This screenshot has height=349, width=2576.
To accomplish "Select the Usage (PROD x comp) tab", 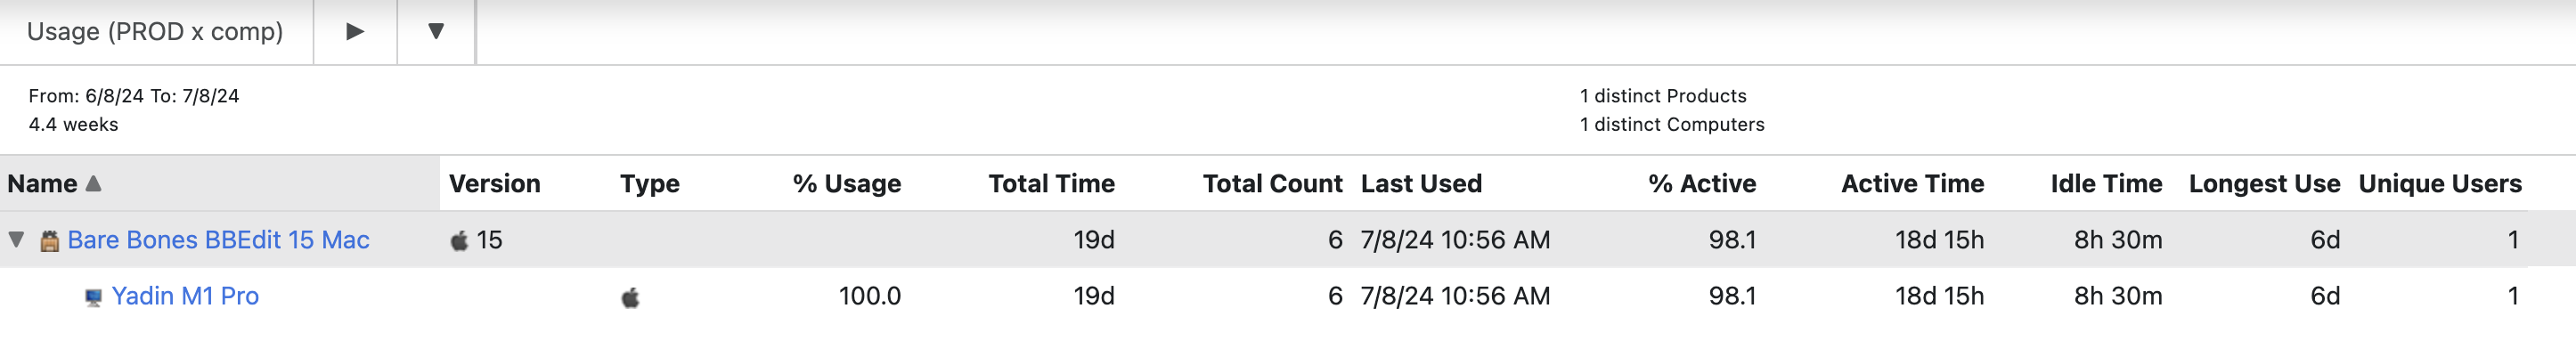I will (x=155, y=31).
